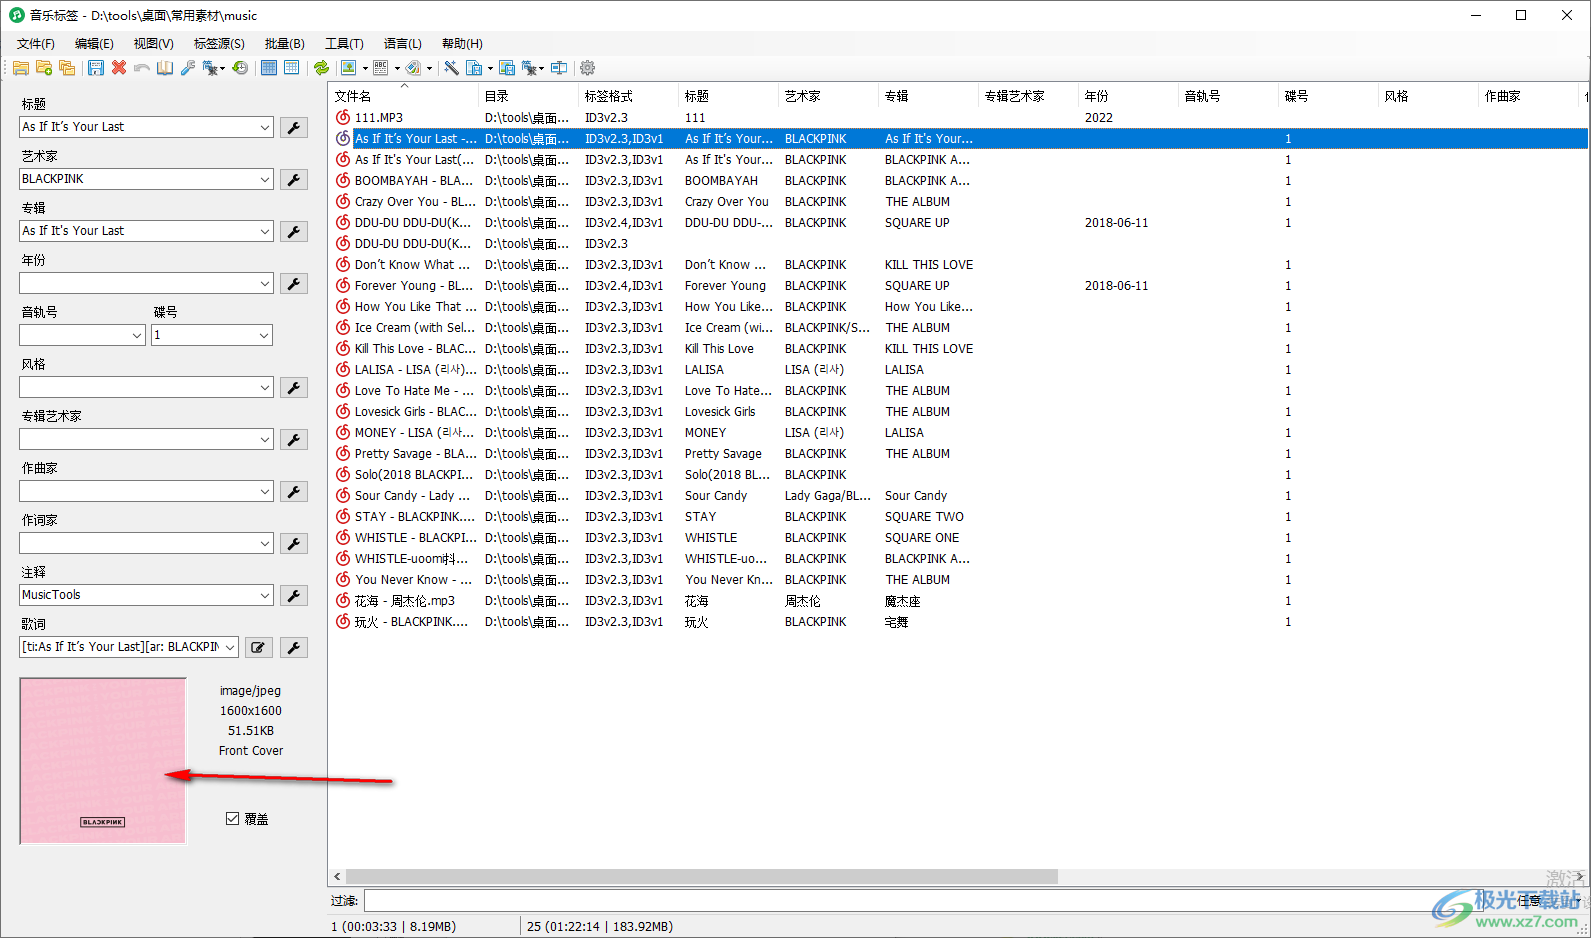Viewport: 1591px width, 938px height.
Task: Select the Sour Candy - Lady file row
Action: click(958, 495)
